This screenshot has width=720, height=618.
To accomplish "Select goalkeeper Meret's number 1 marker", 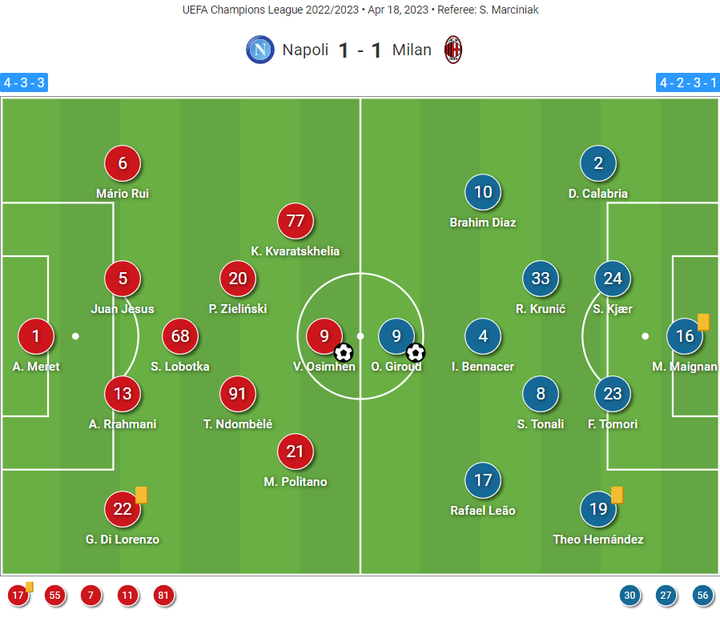I will click(x=36, y=336).
